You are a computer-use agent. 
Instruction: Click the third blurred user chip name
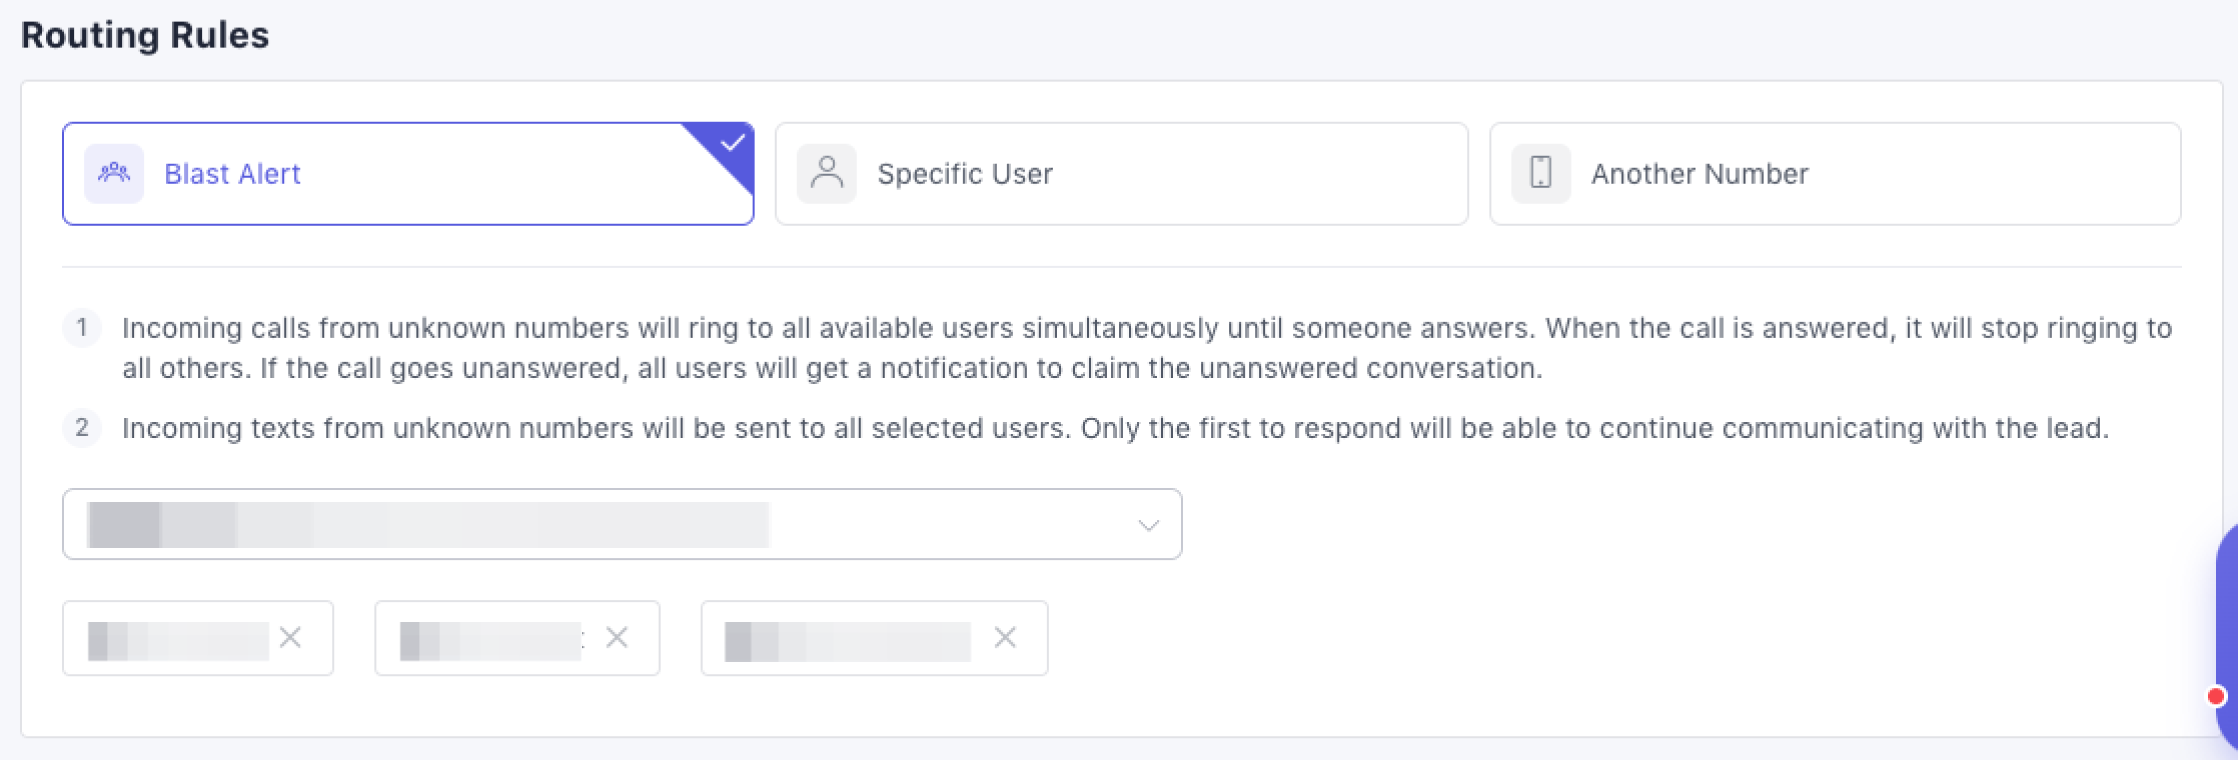848,641
